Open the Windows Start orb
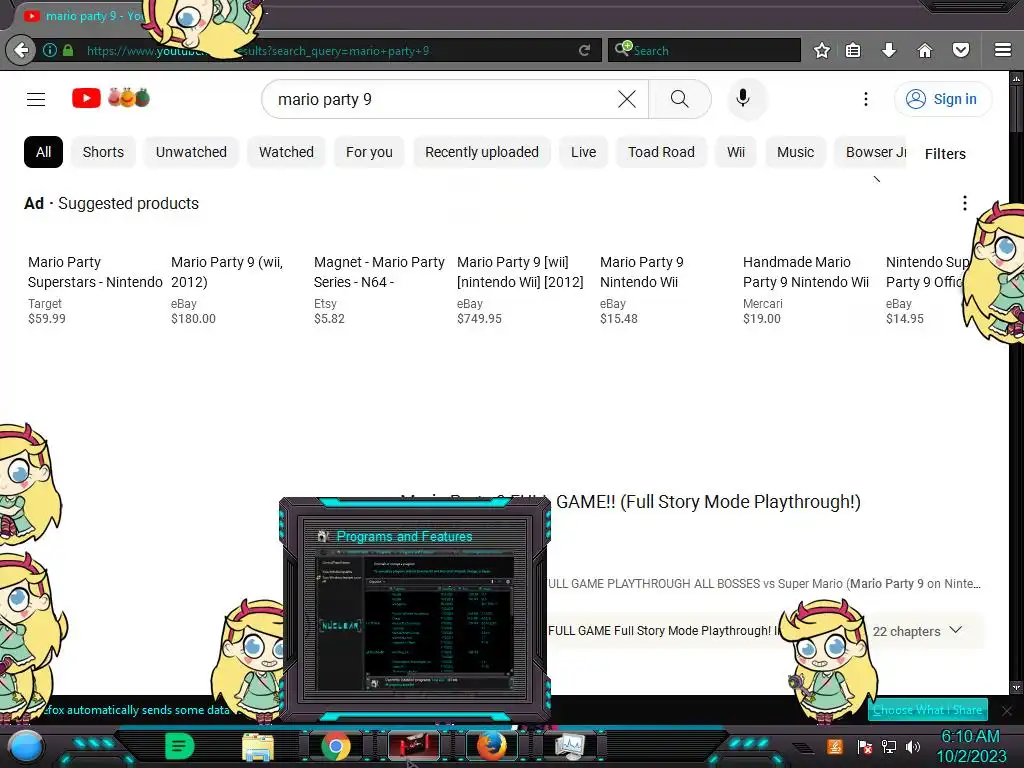1024x768 pixels. 26,746
